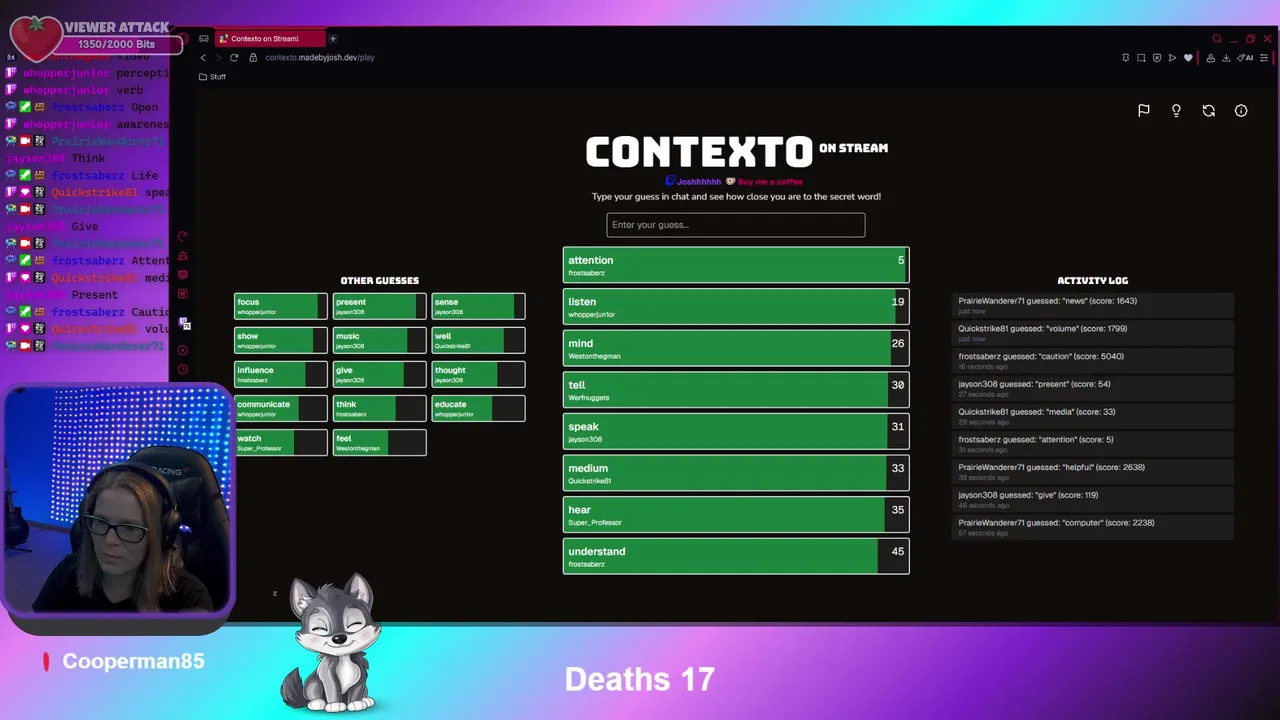Click the show card in Other Guesses
1280x720 pixels.
pos(281,340)
